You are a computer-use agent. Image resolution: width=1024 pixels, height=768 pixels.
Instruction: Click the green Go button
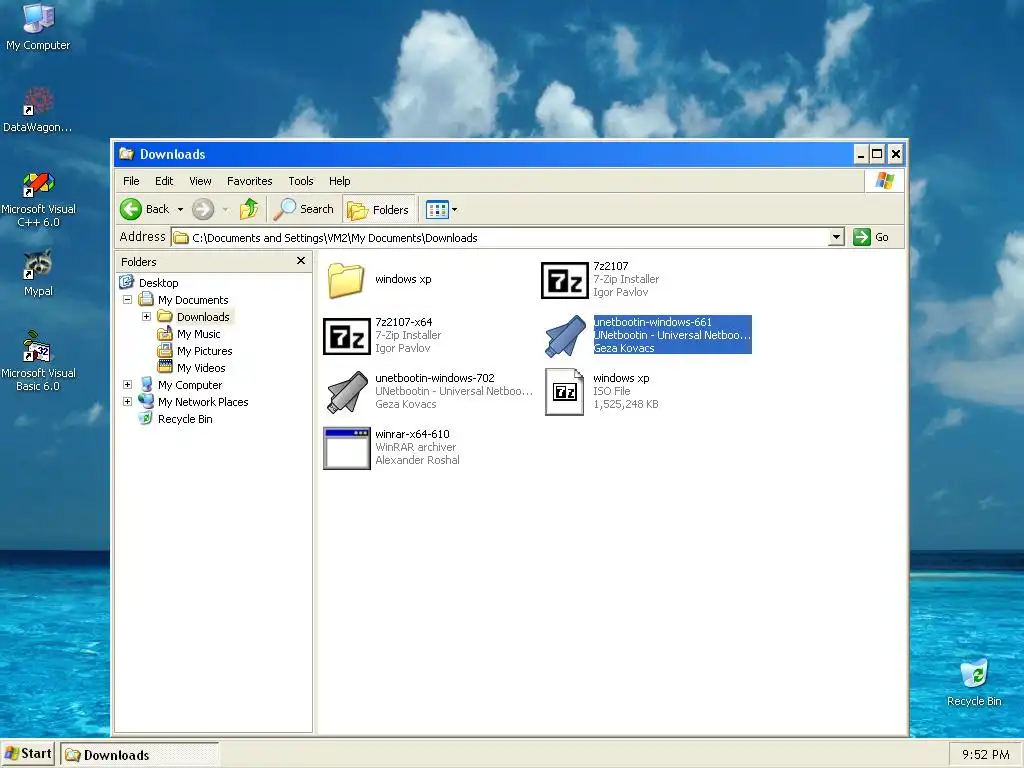(x=871, y=237)
